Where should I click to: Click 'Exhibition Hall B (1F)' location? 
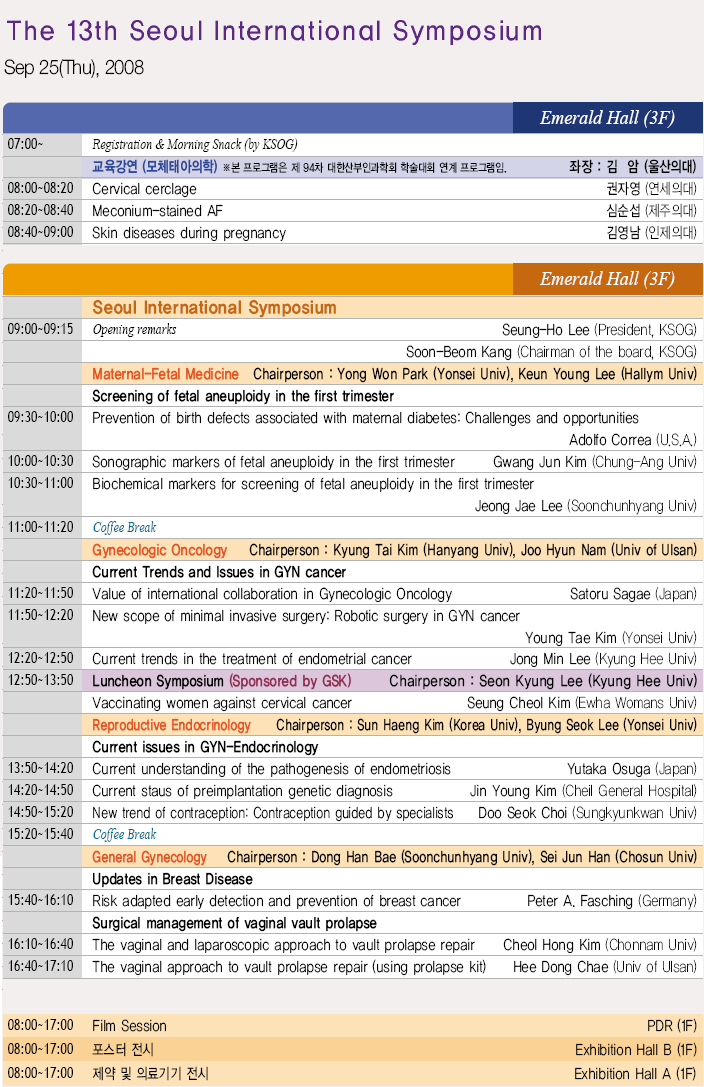[636, 1050]
